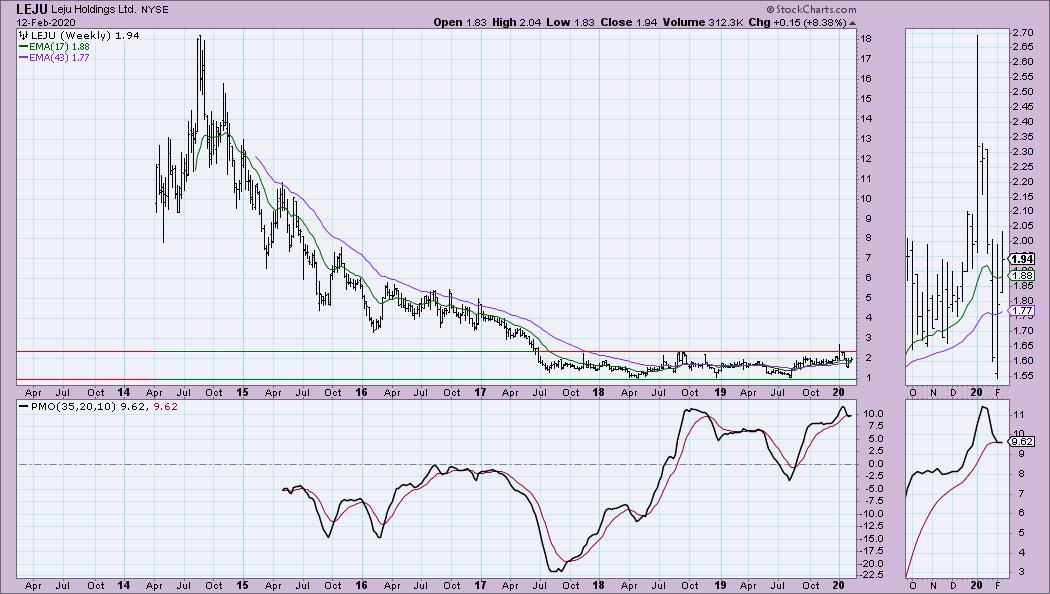Image resolution: width=1050 pixels, height=594 pixels.
Task: Click the bold 1.94 price tag on the zoom panel
Action: tap(1022, 259)
